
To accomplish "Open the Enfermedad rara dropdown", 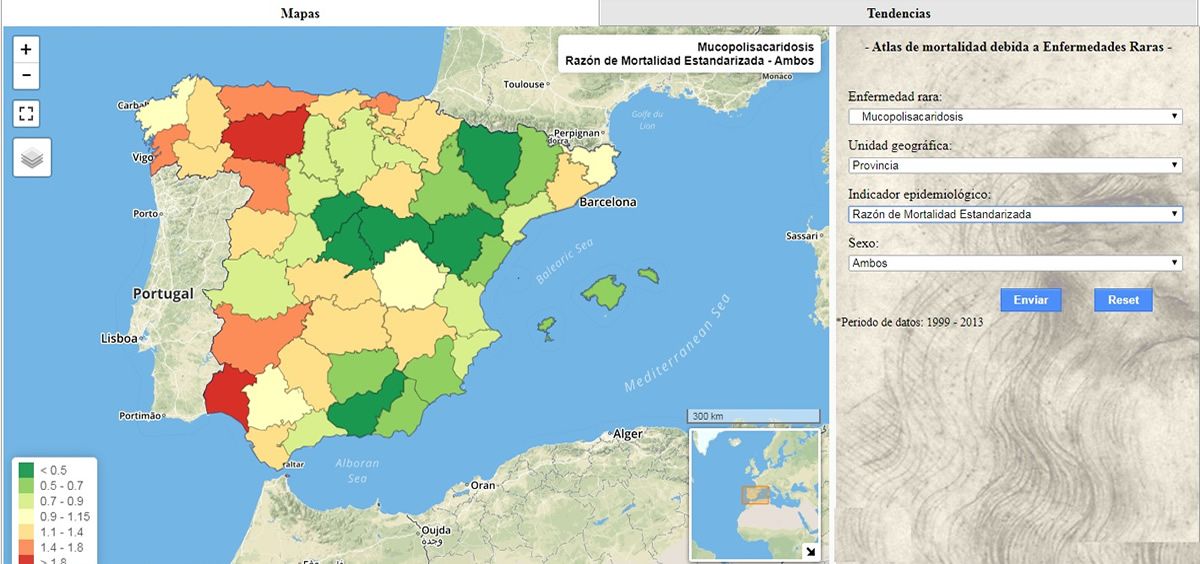I will click(1015, 117).
